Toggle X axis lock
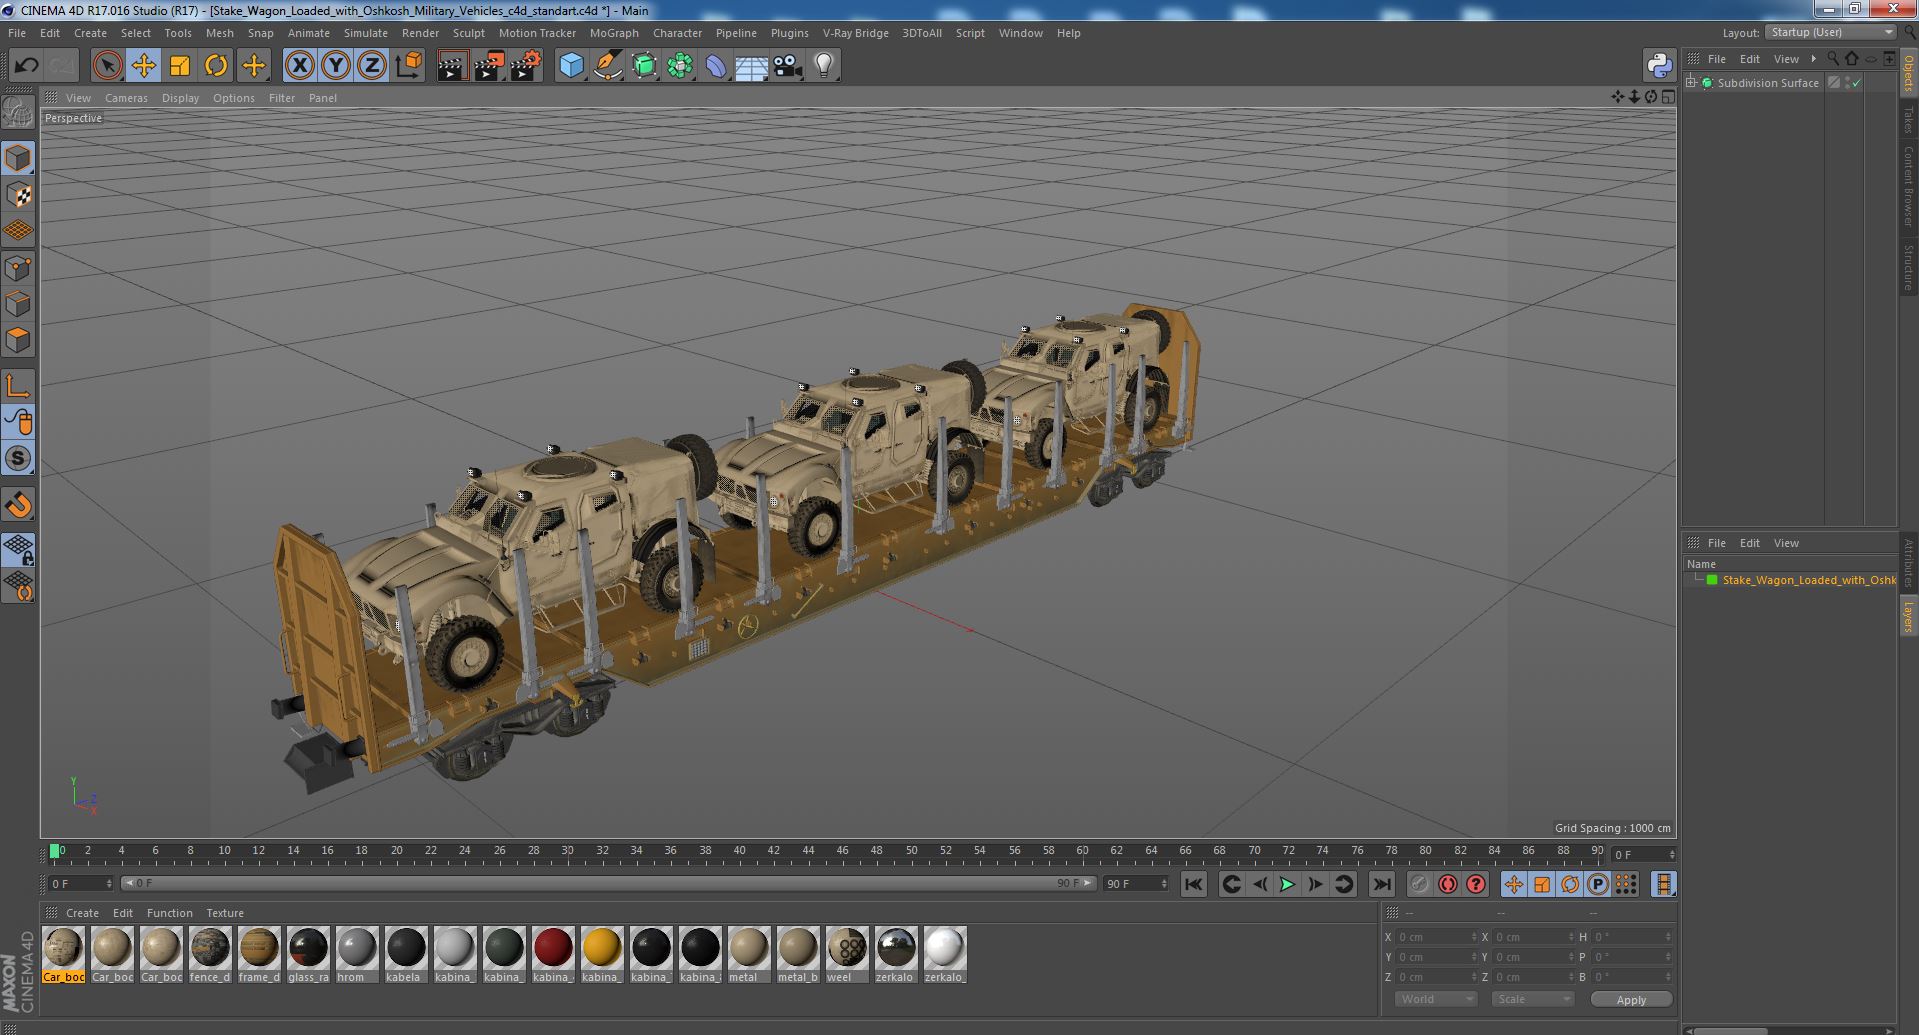This screenshot has height=1035, width=1919. pos(299,66)
